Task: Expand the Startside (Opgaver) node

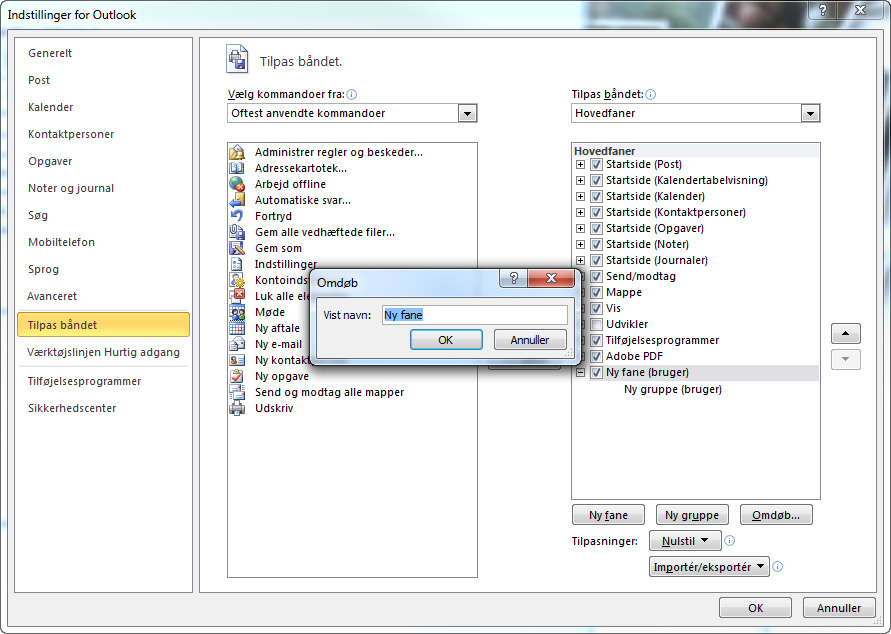Action: (x=580, y=228)
